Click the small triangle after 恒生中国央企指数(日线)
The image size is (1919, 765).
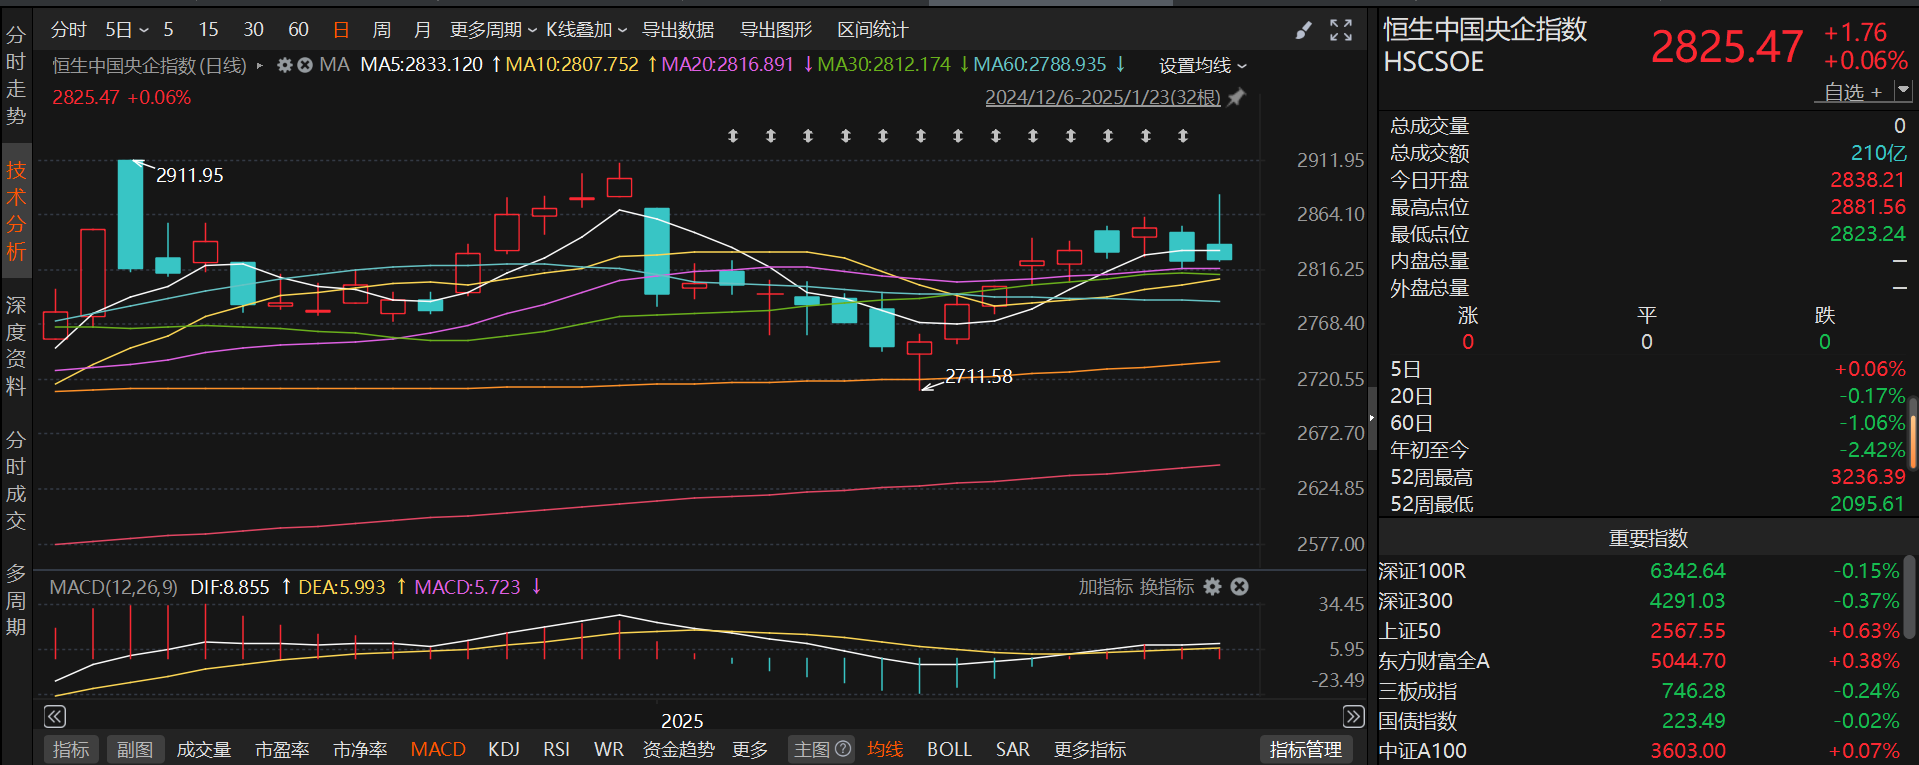(x=260, y=65)
